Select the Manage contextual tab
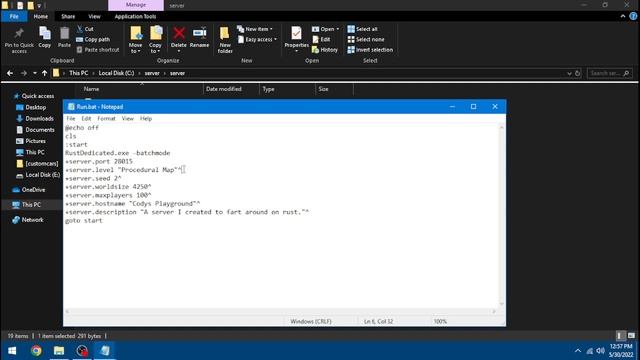 coord(136,5)
